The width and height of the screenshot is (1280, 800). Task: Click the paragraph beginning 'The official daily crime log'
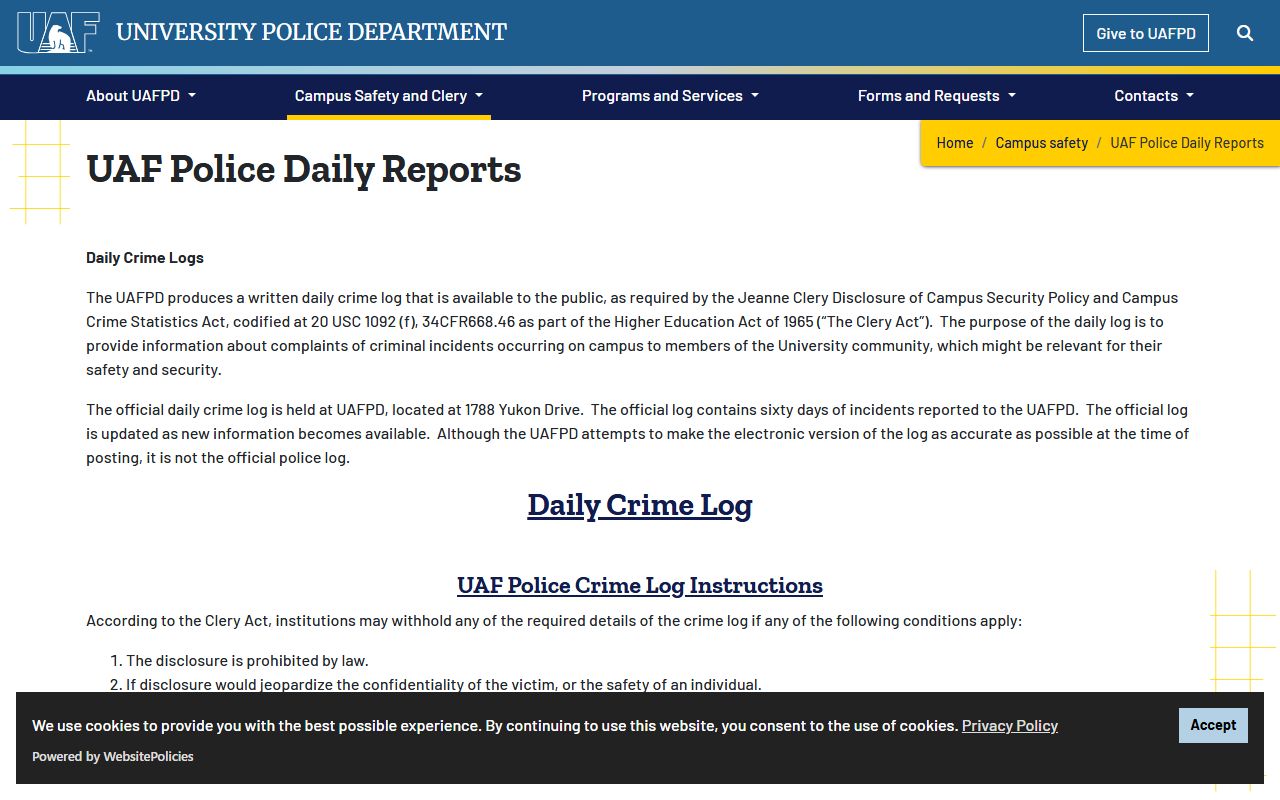click(x=638, y=434)
